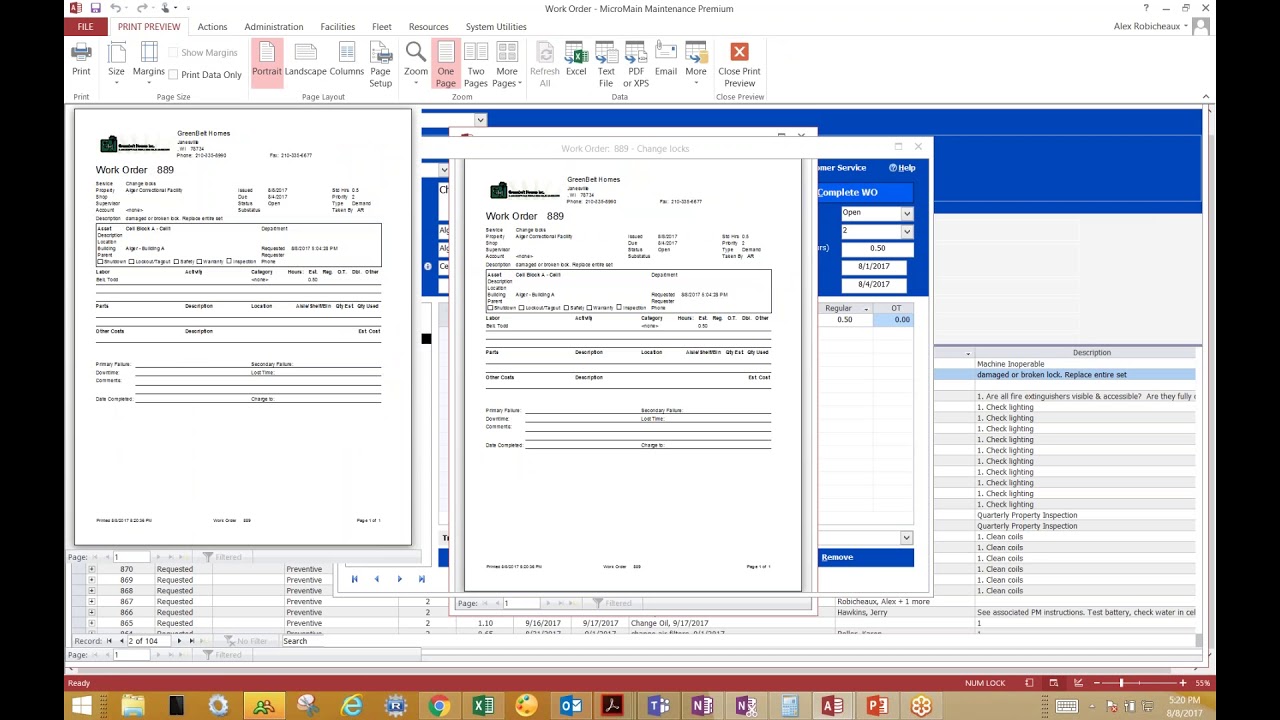Open the Actions ribbon tab
1280x720 pixels.
[x=212, y=27]
